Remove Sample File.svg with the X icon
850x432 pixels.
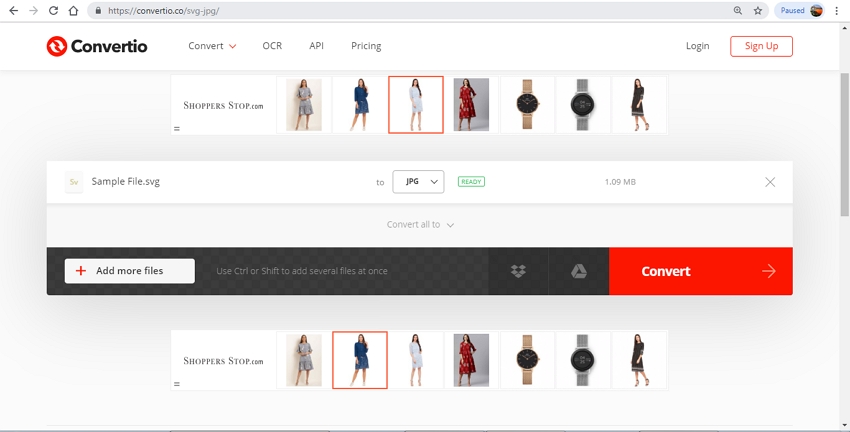(x=769, y=182)
